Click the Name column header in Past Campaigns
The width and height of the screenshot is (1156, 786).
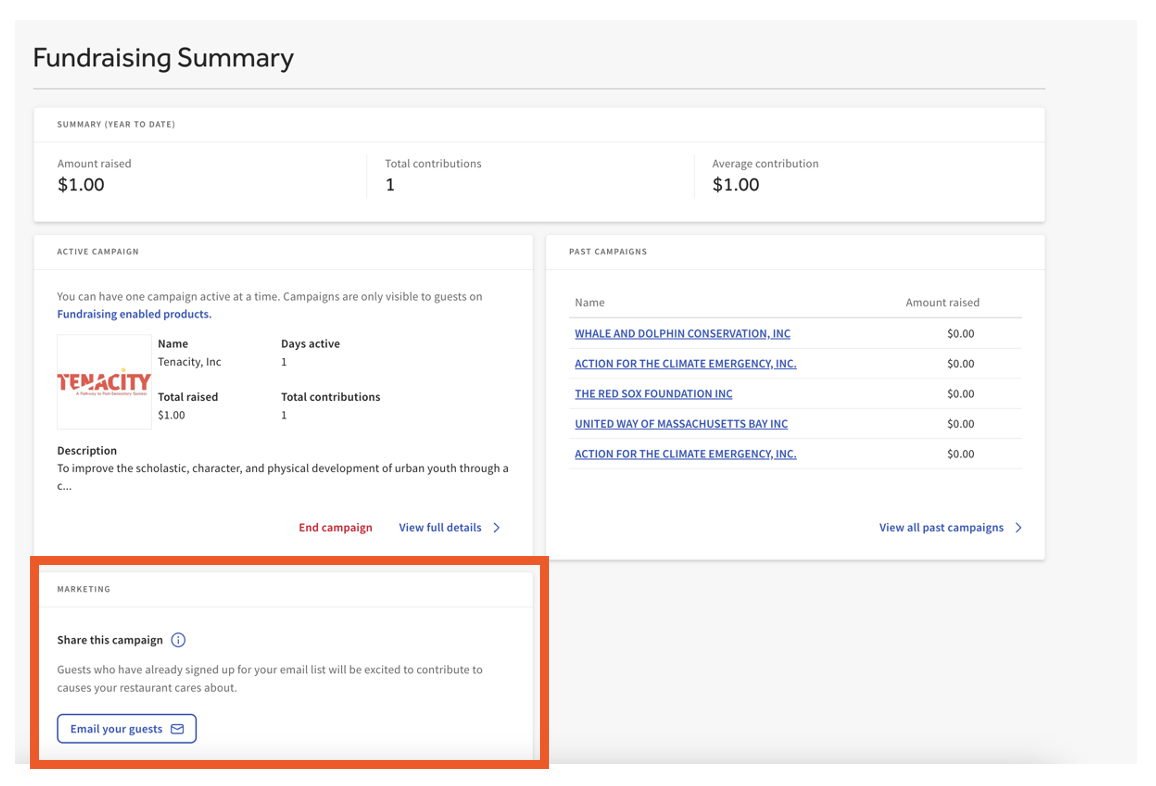(x=590, y=303)
